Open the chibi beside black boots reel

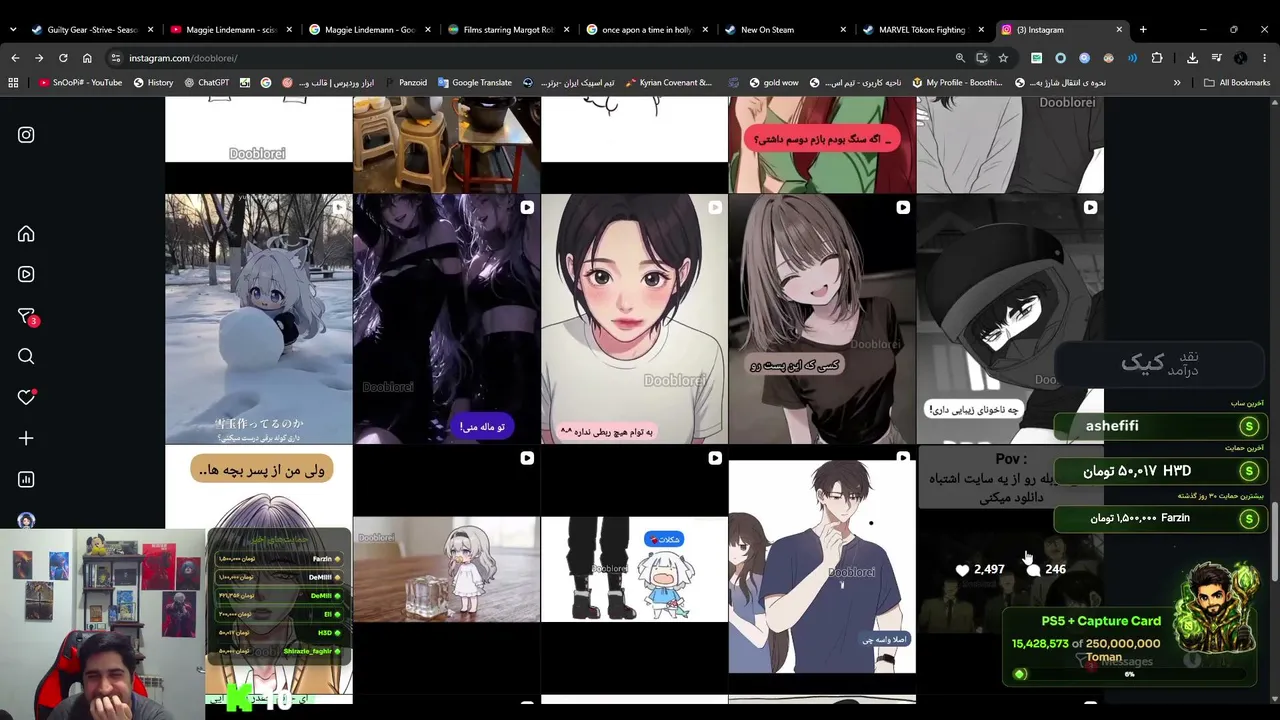pyautogui.click(x=634, y=570)
